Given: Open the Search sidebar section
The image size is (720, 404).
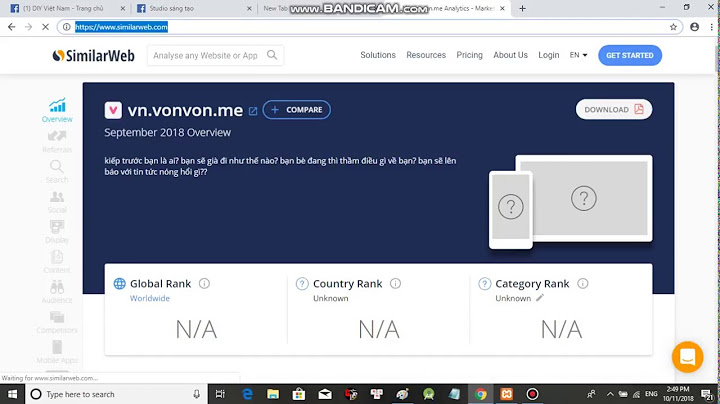Looking at the screenshot, I should [x=57, y=172].
